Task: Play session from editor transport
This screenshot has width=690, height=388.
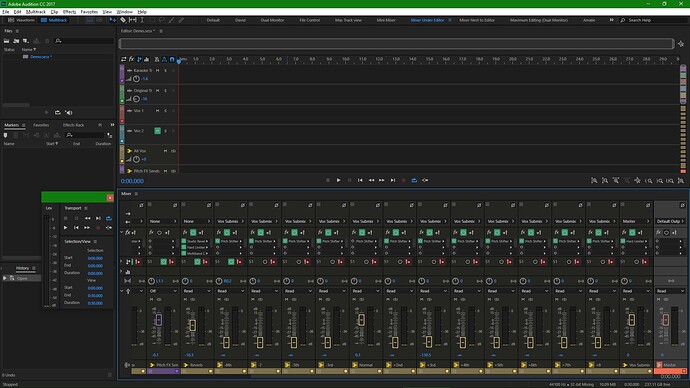Action: coord(338,180)
